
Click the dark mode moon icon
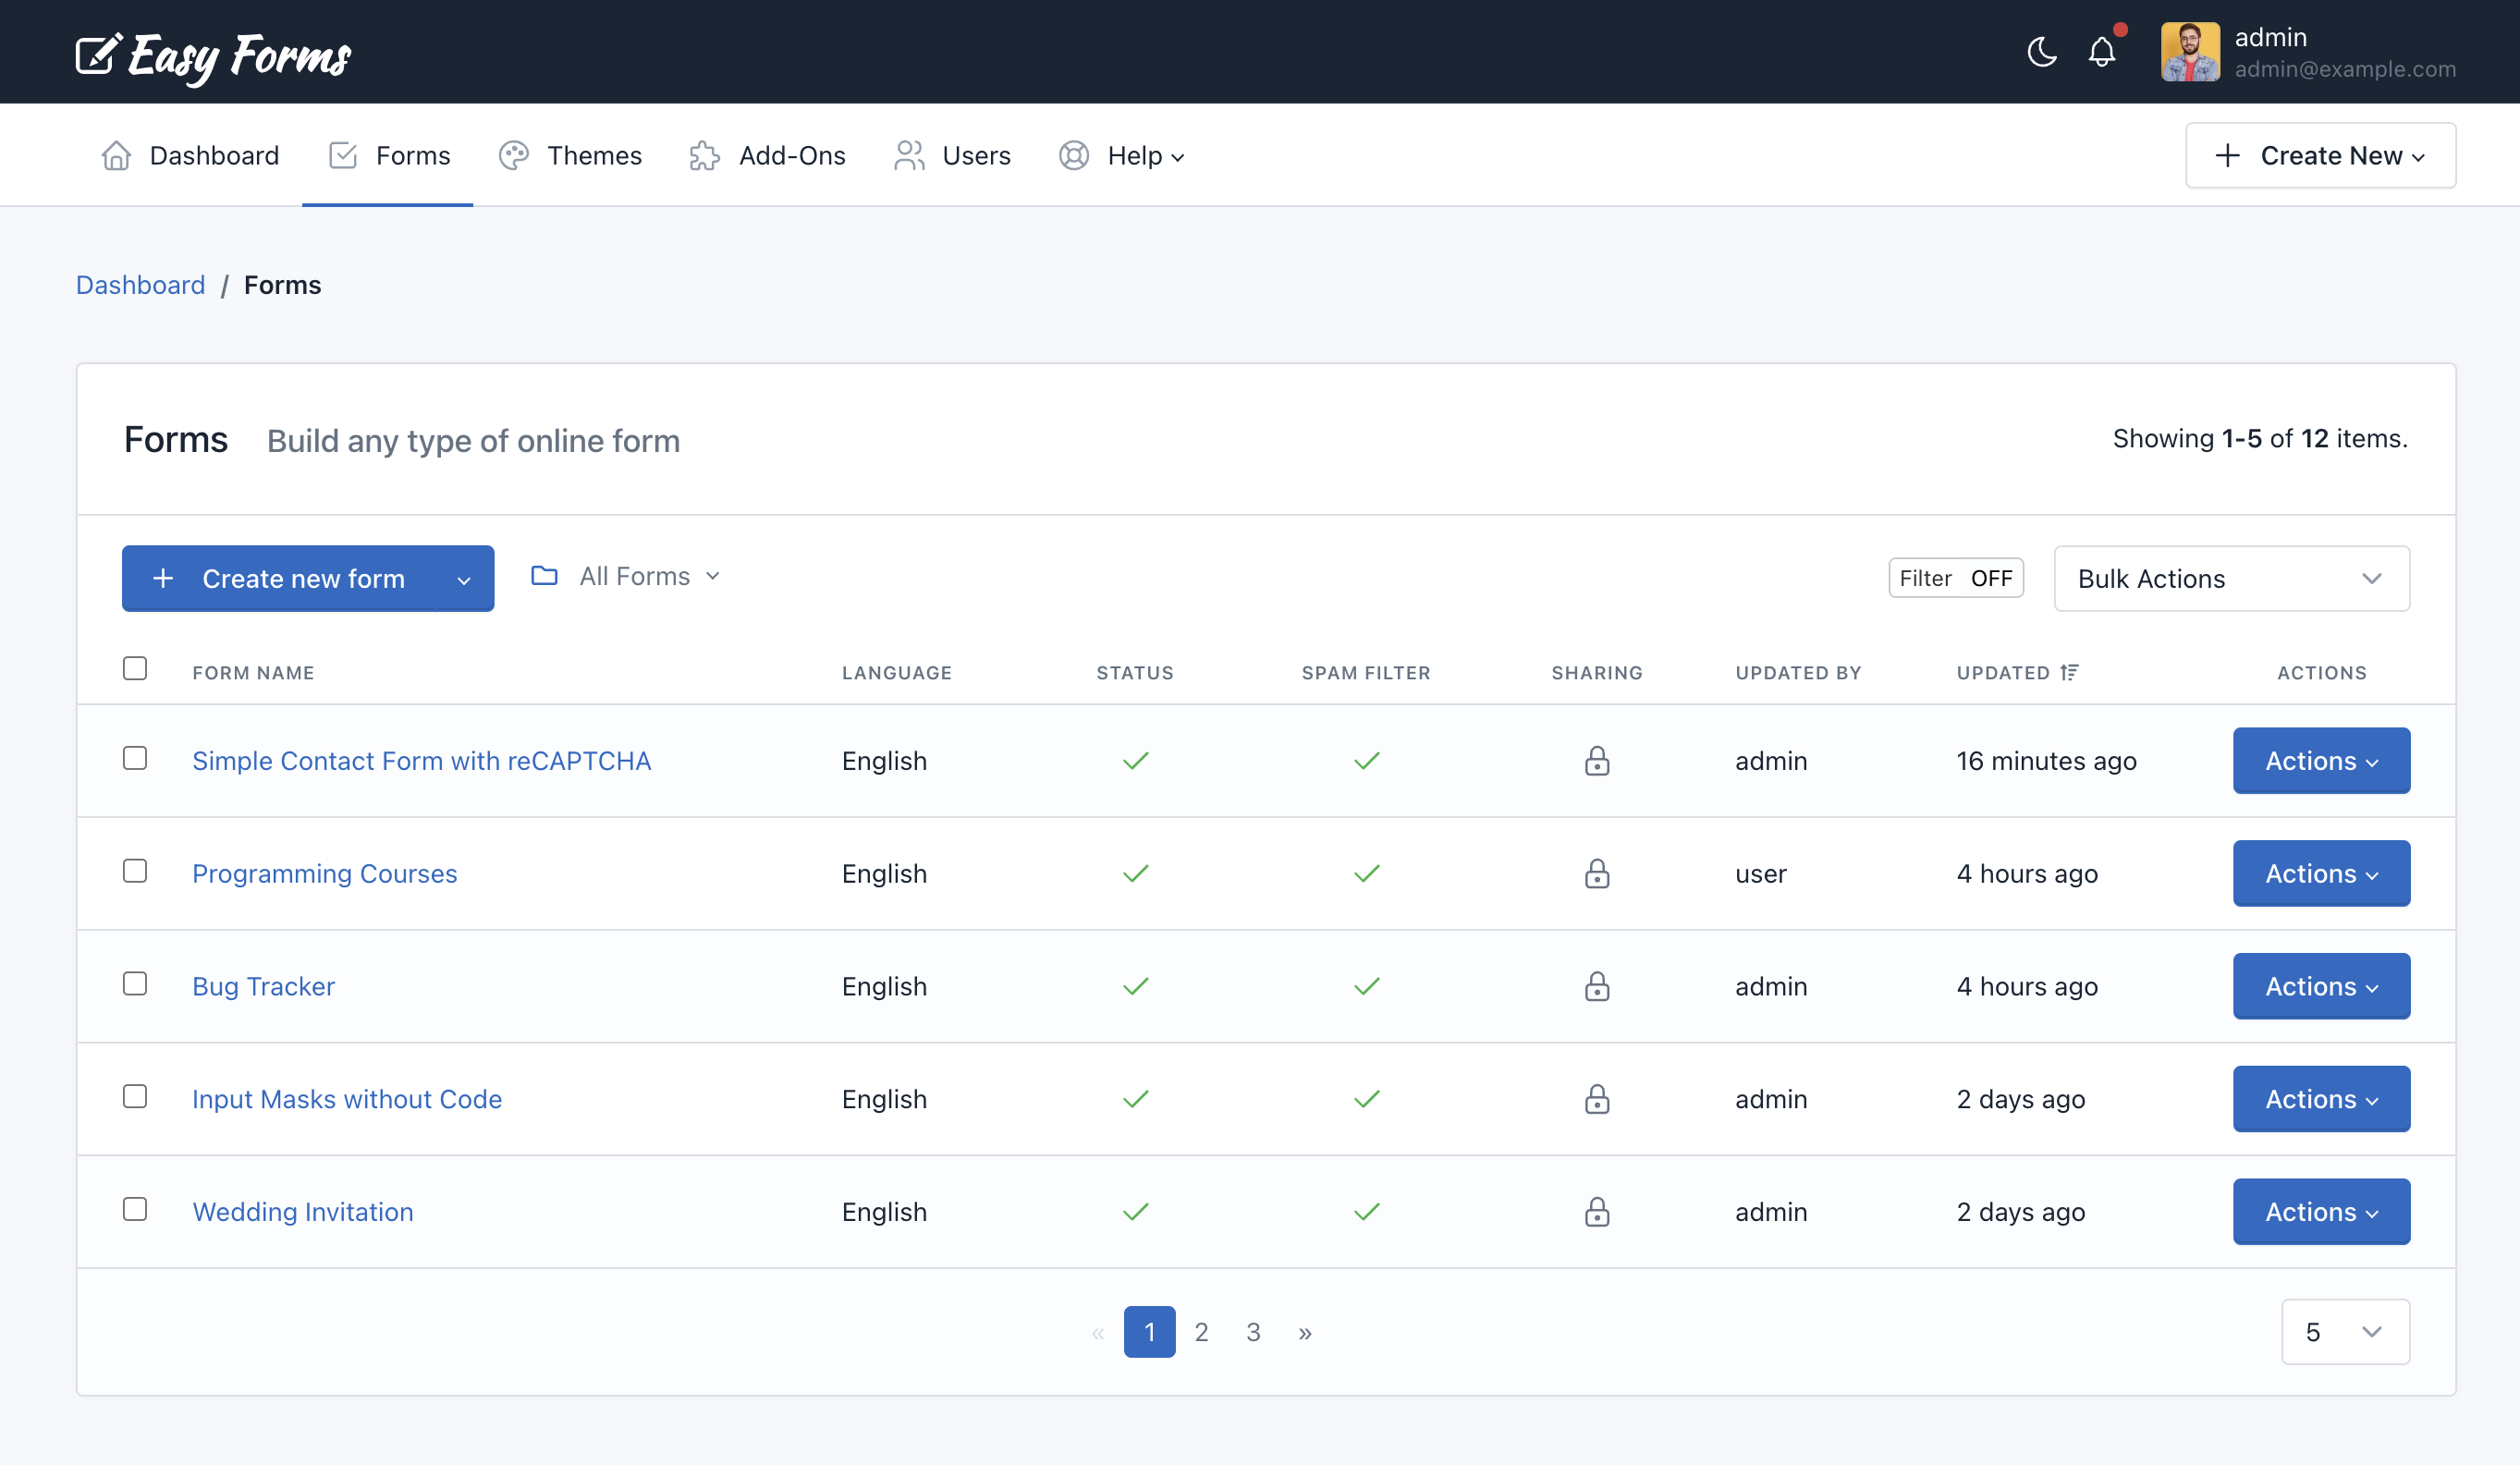tap(2040, 51)
